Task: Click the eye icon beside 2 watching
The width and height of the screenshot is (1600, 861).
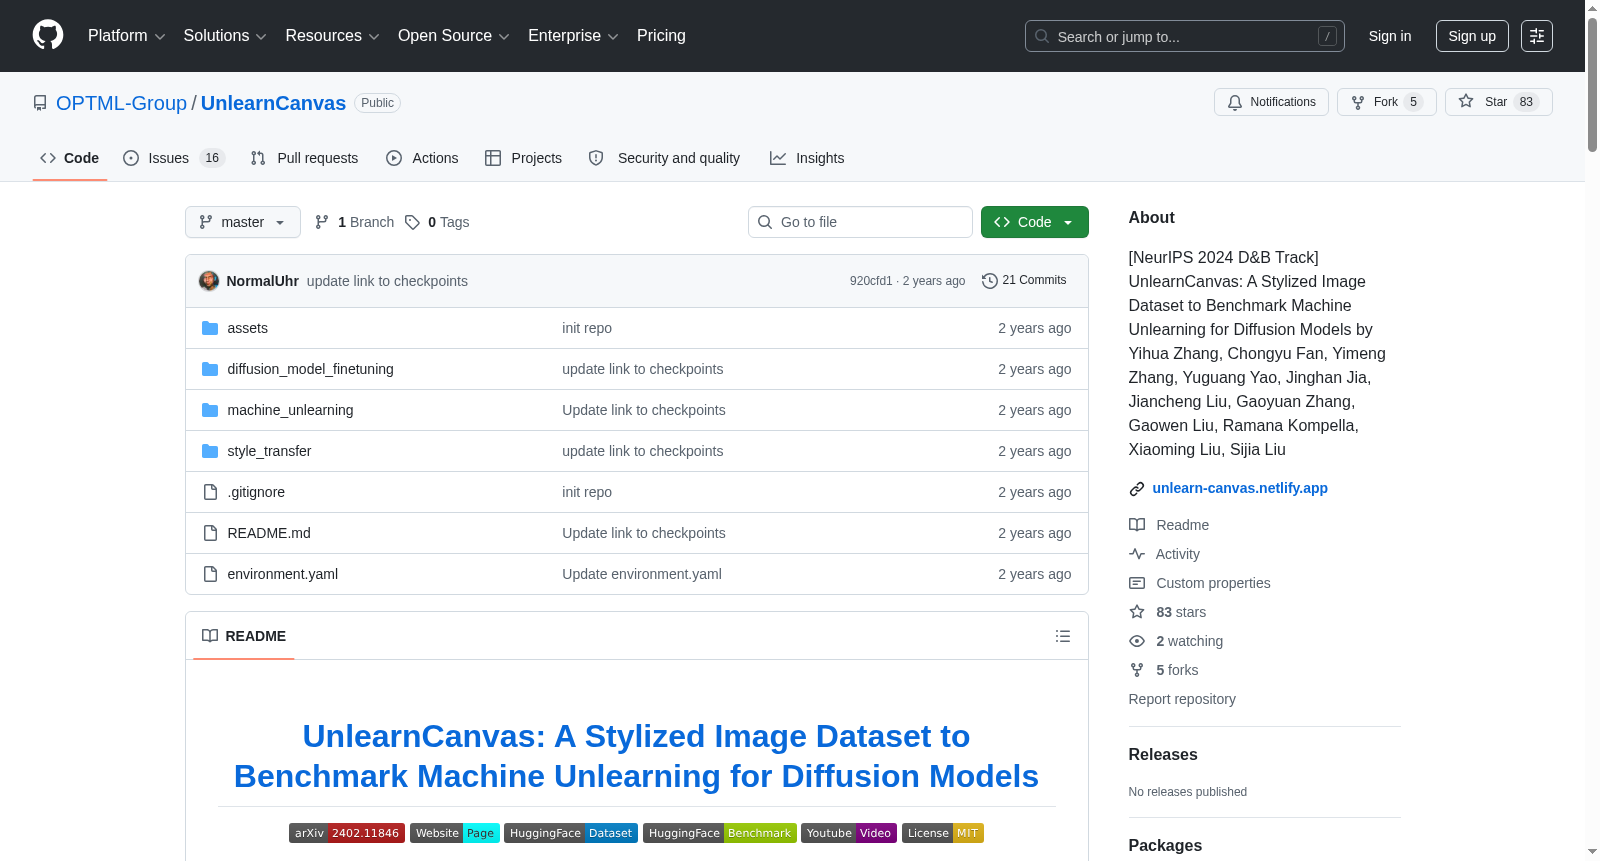Action: pyautogui.click(x=1137, y=641)
